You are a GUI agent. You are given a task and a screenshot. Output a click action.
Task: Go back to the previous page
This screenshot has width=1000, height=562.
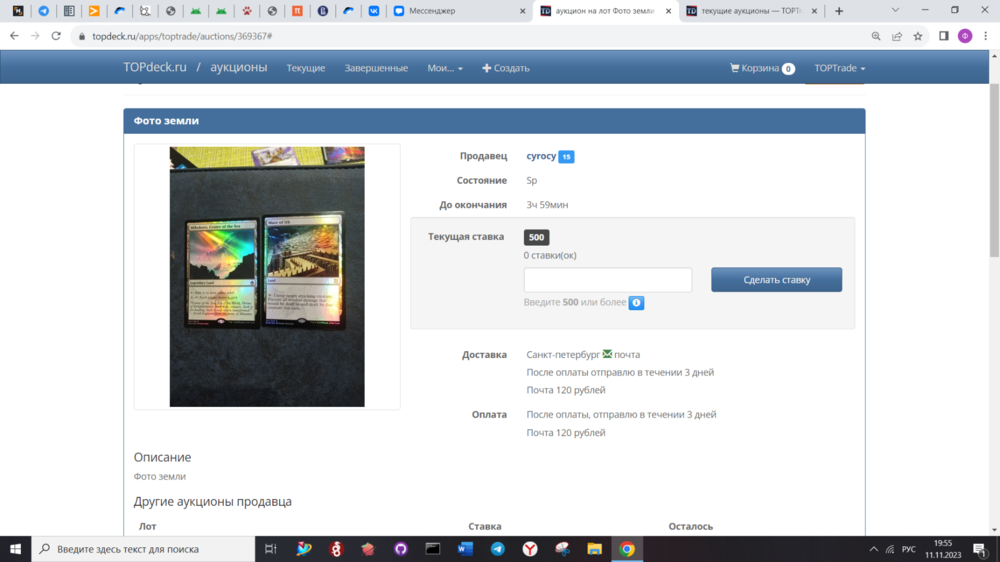click(x=14, y=36)
